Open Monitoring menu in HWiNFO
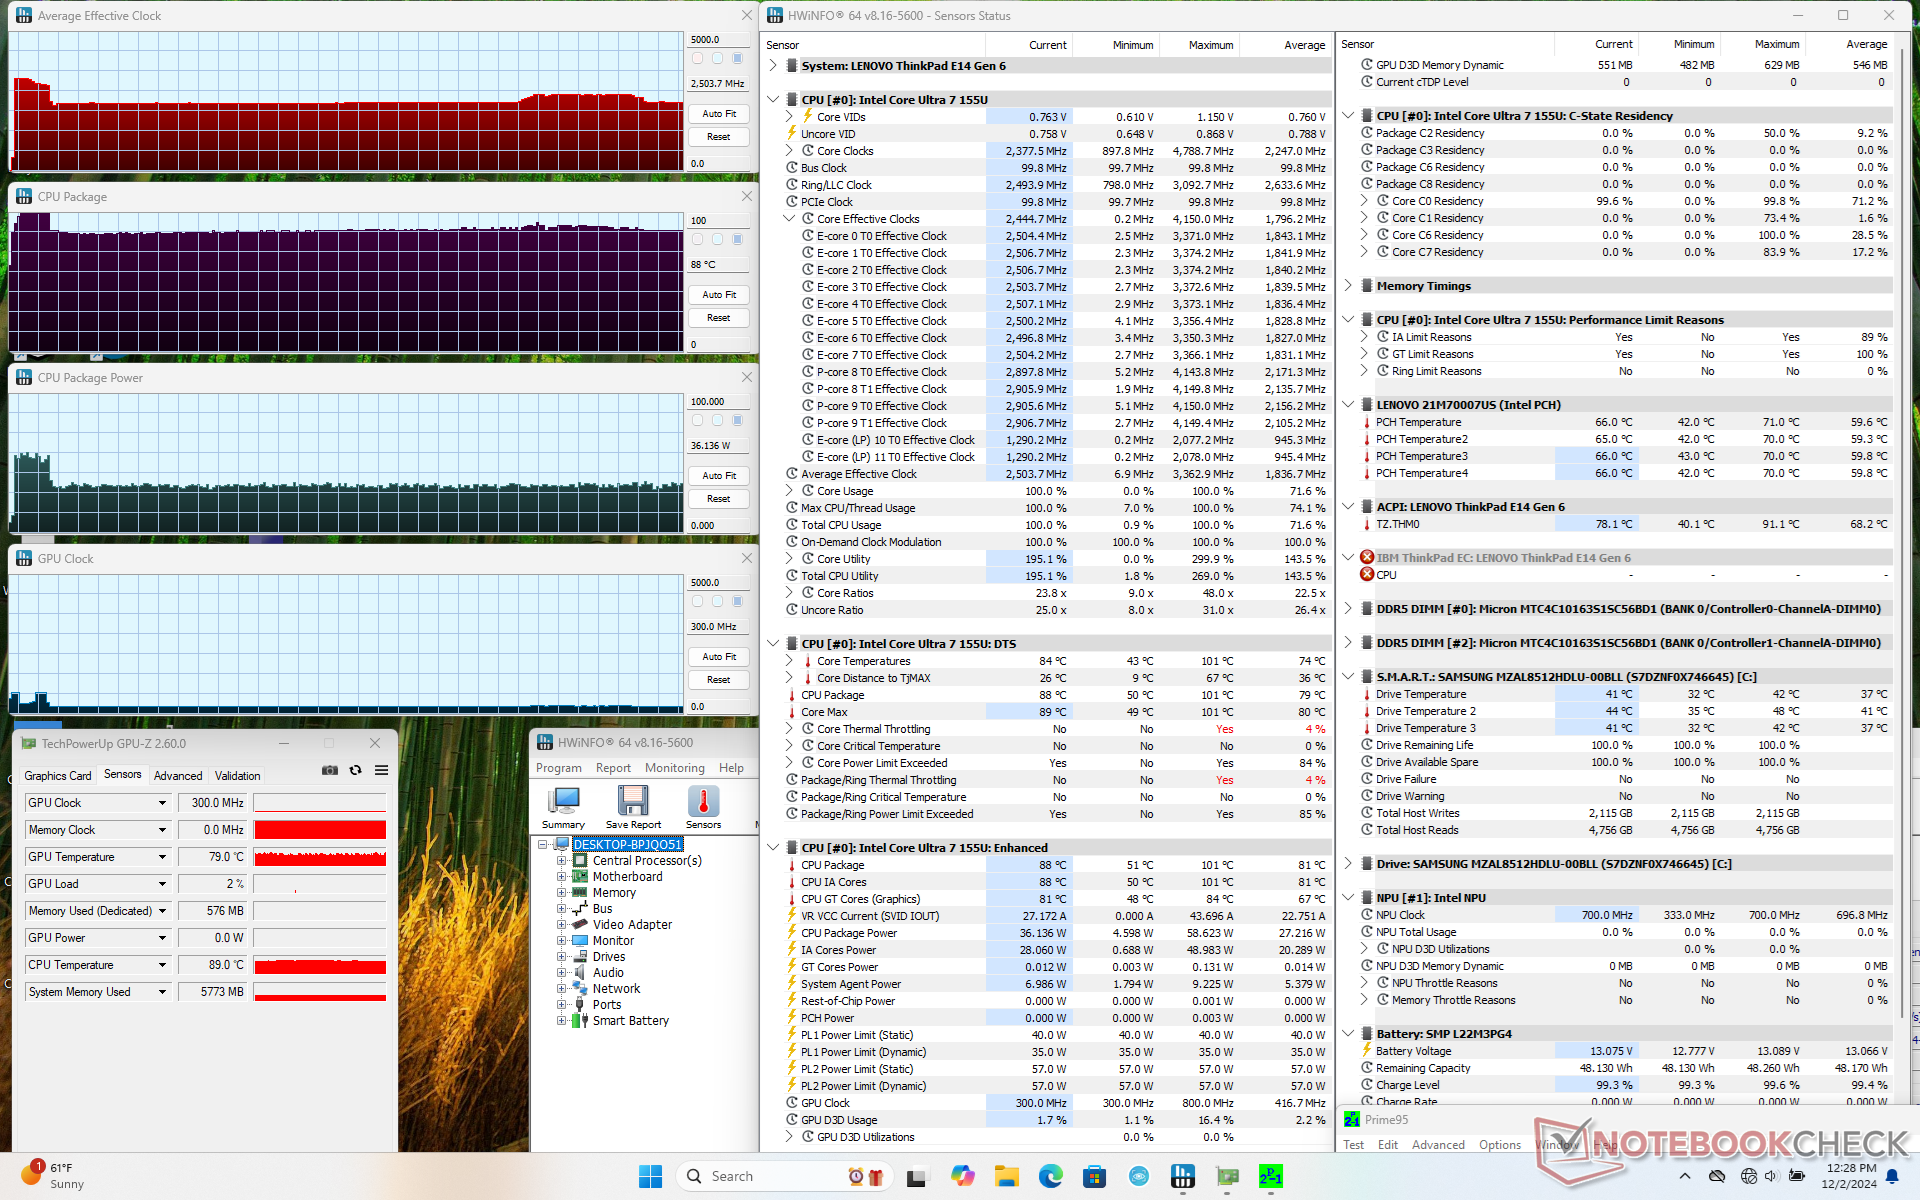 [674, 768]
